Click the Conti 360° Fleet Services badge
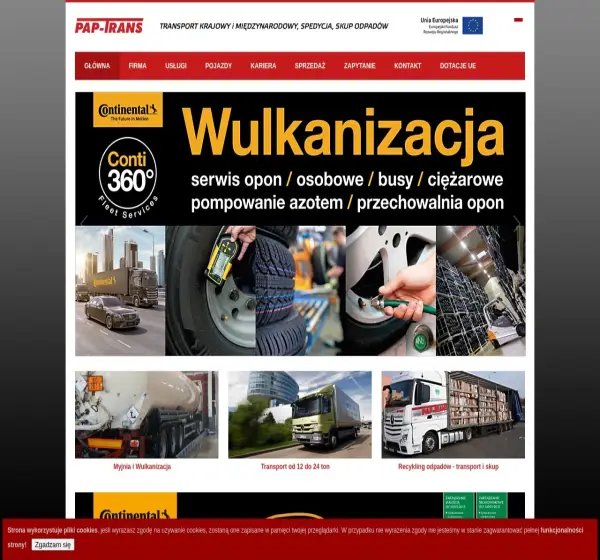 click(128, 178)
